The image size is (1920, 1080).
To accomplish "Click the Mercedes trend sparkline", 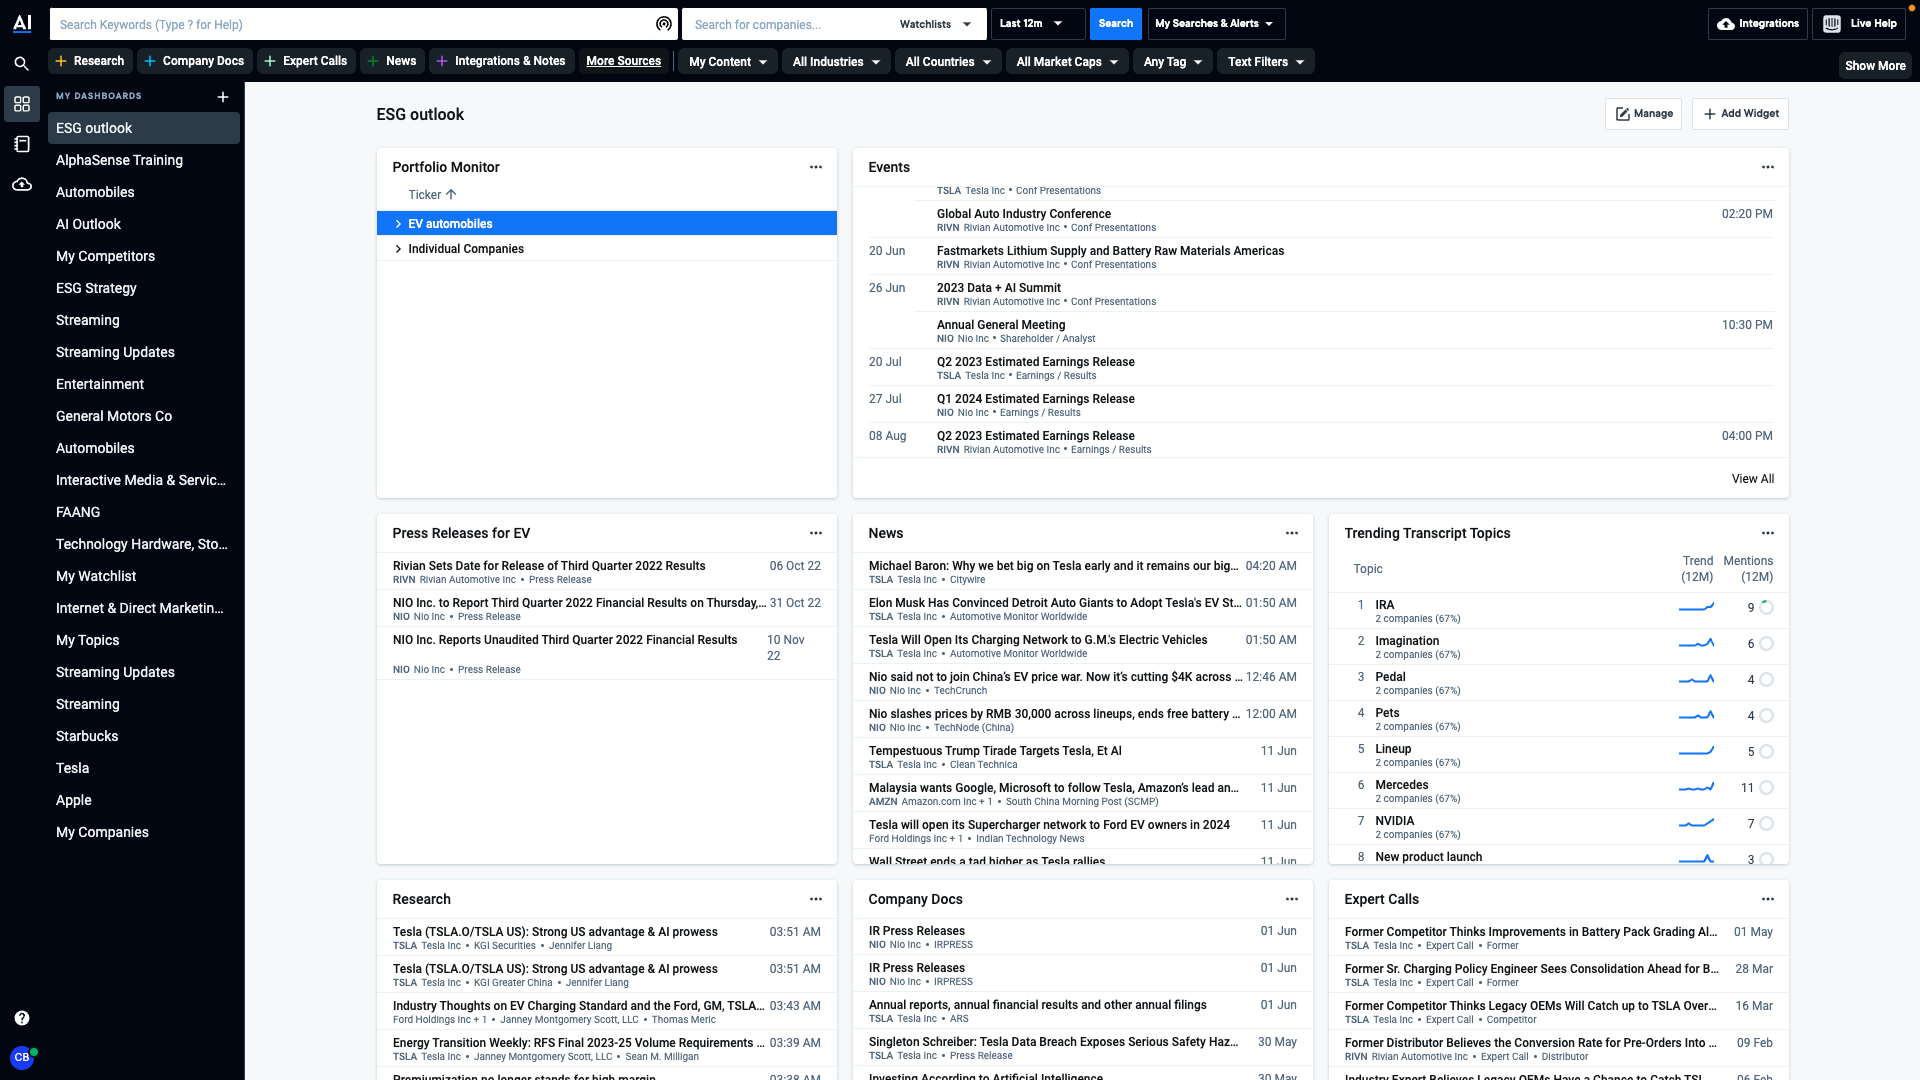I will [x=1696, y=787].
